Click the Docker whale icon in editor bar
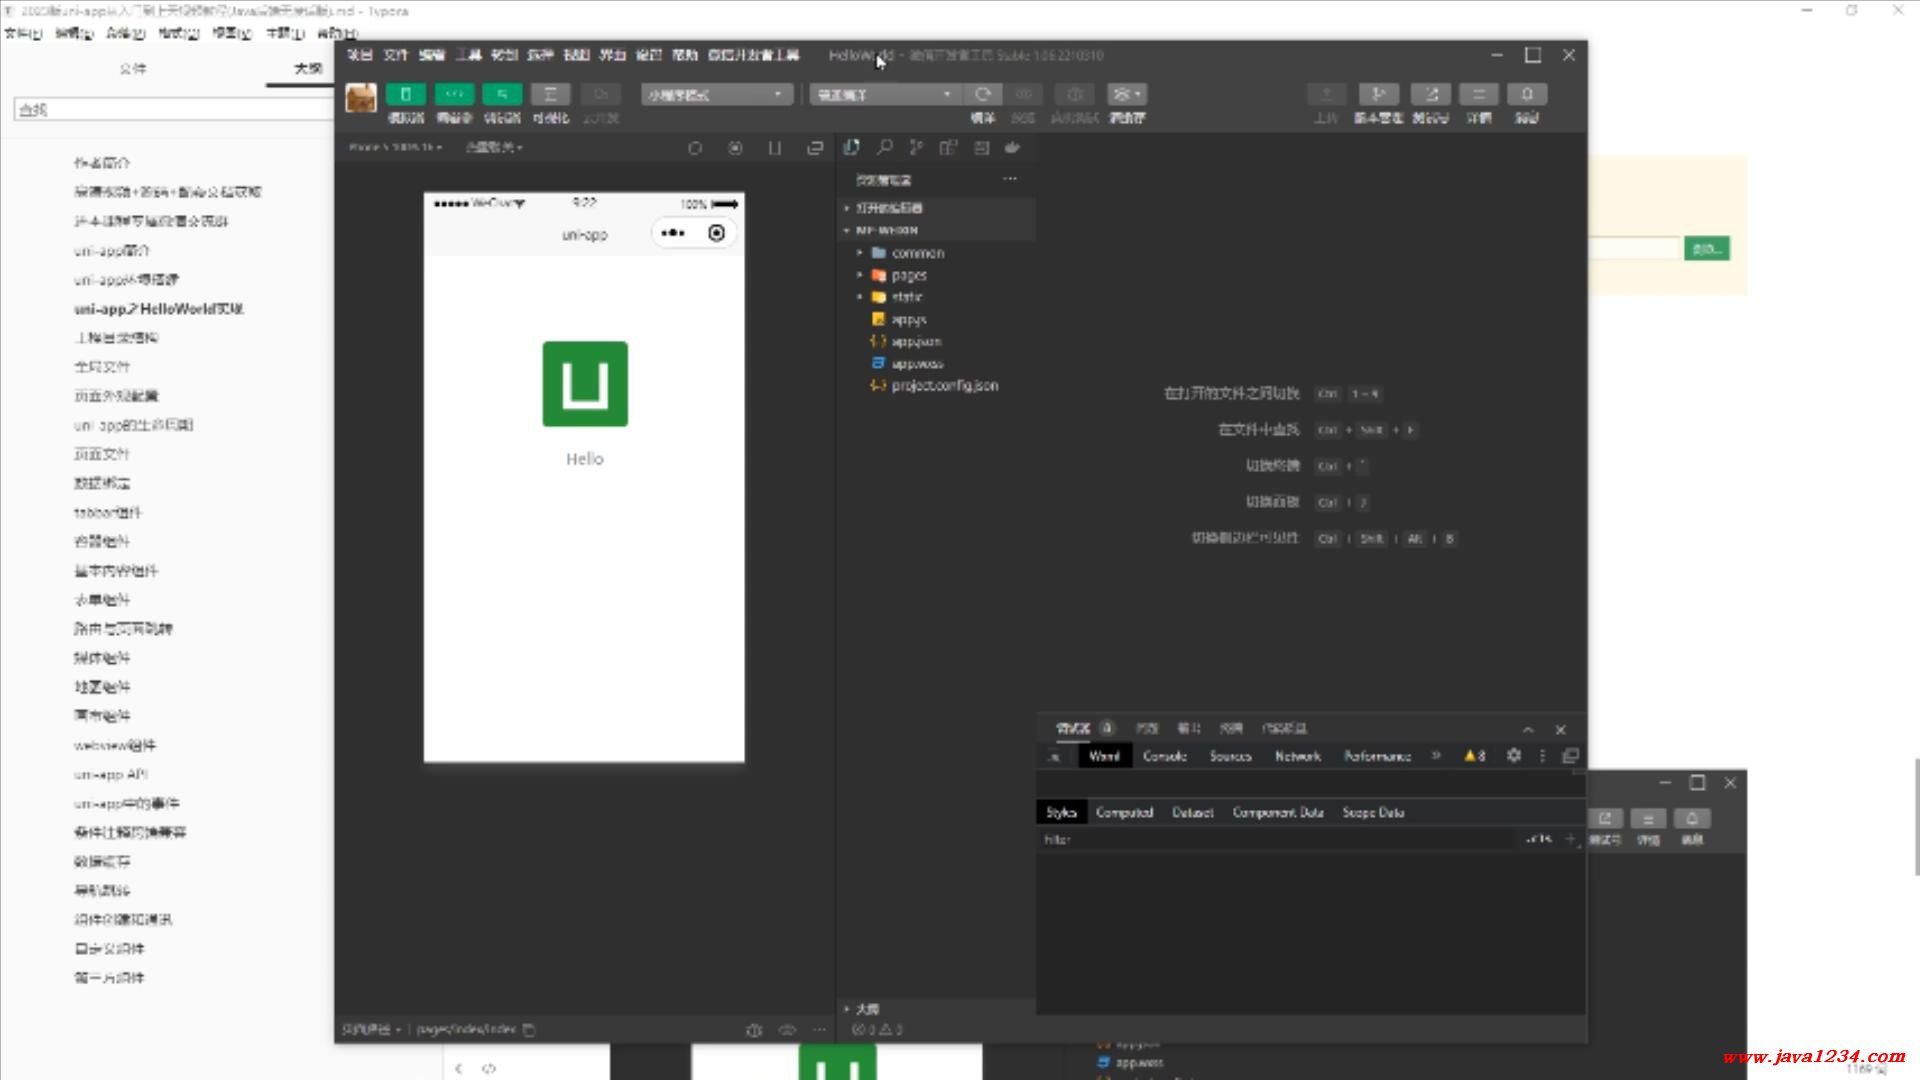Viewport: 1920px width, 1080px height. pyautogui.click(x=1012, y=147)
